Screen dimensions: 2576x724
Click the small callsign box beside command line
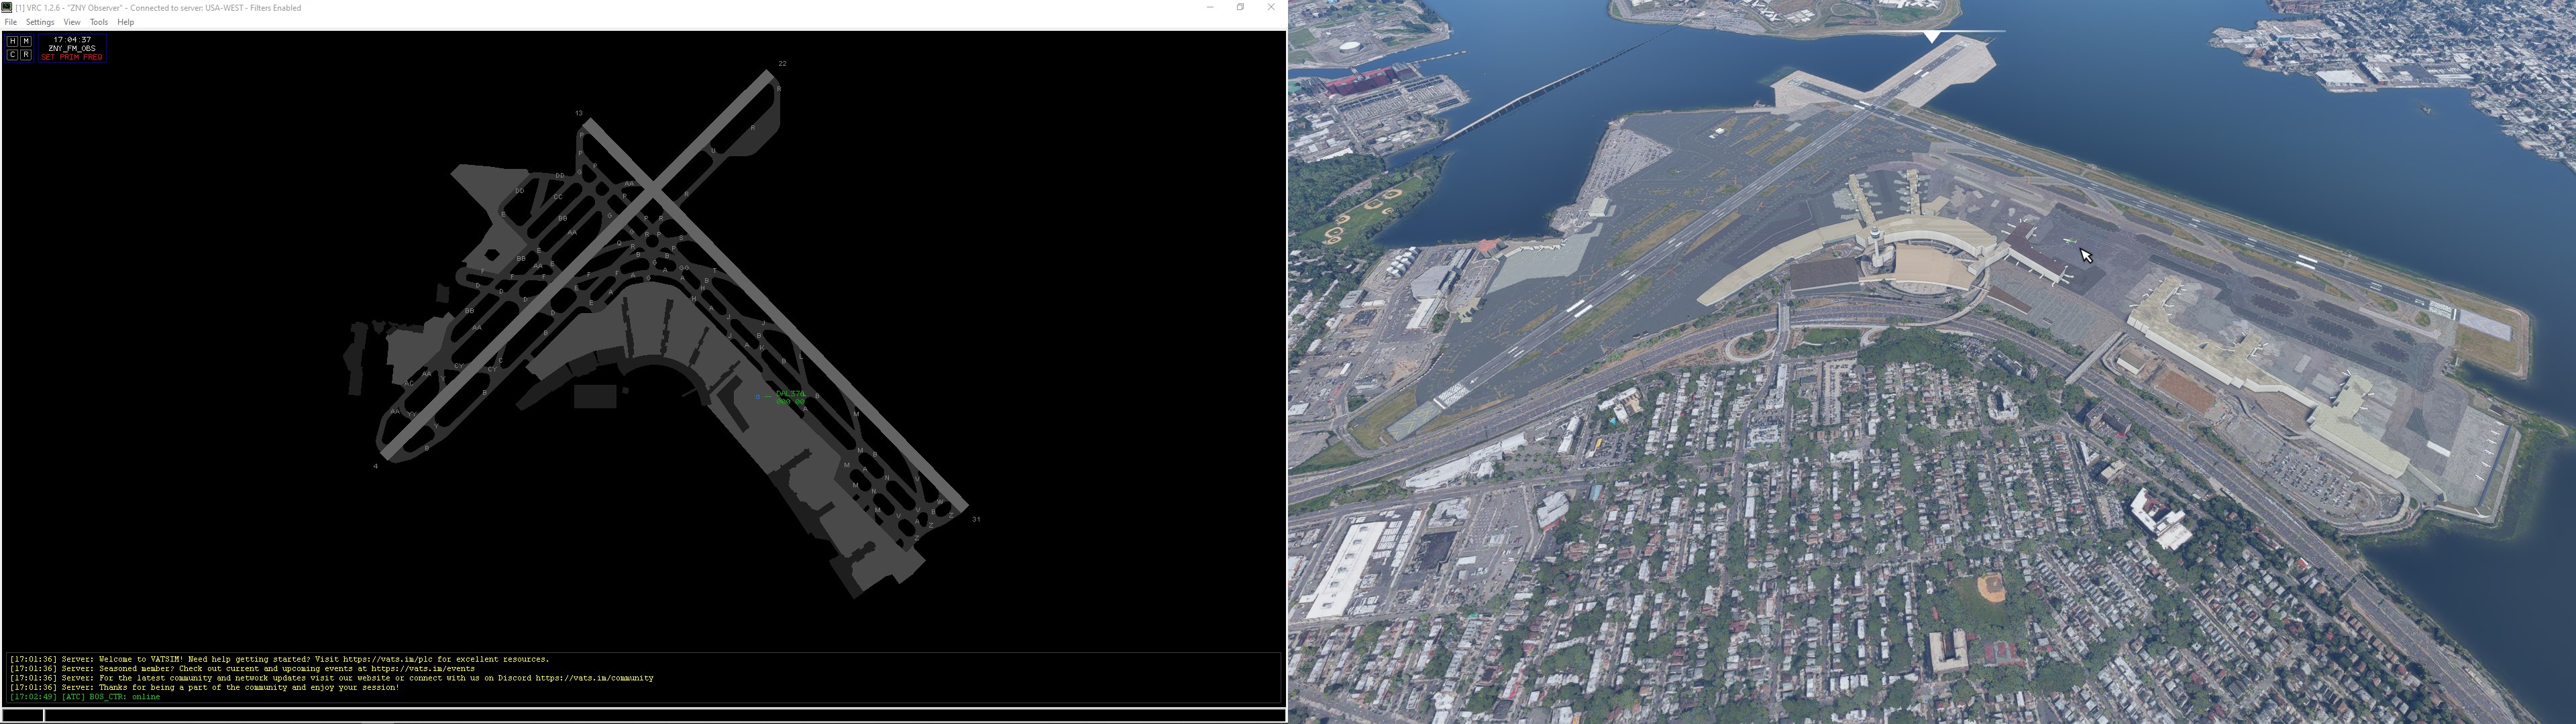[x=22, y=715]
